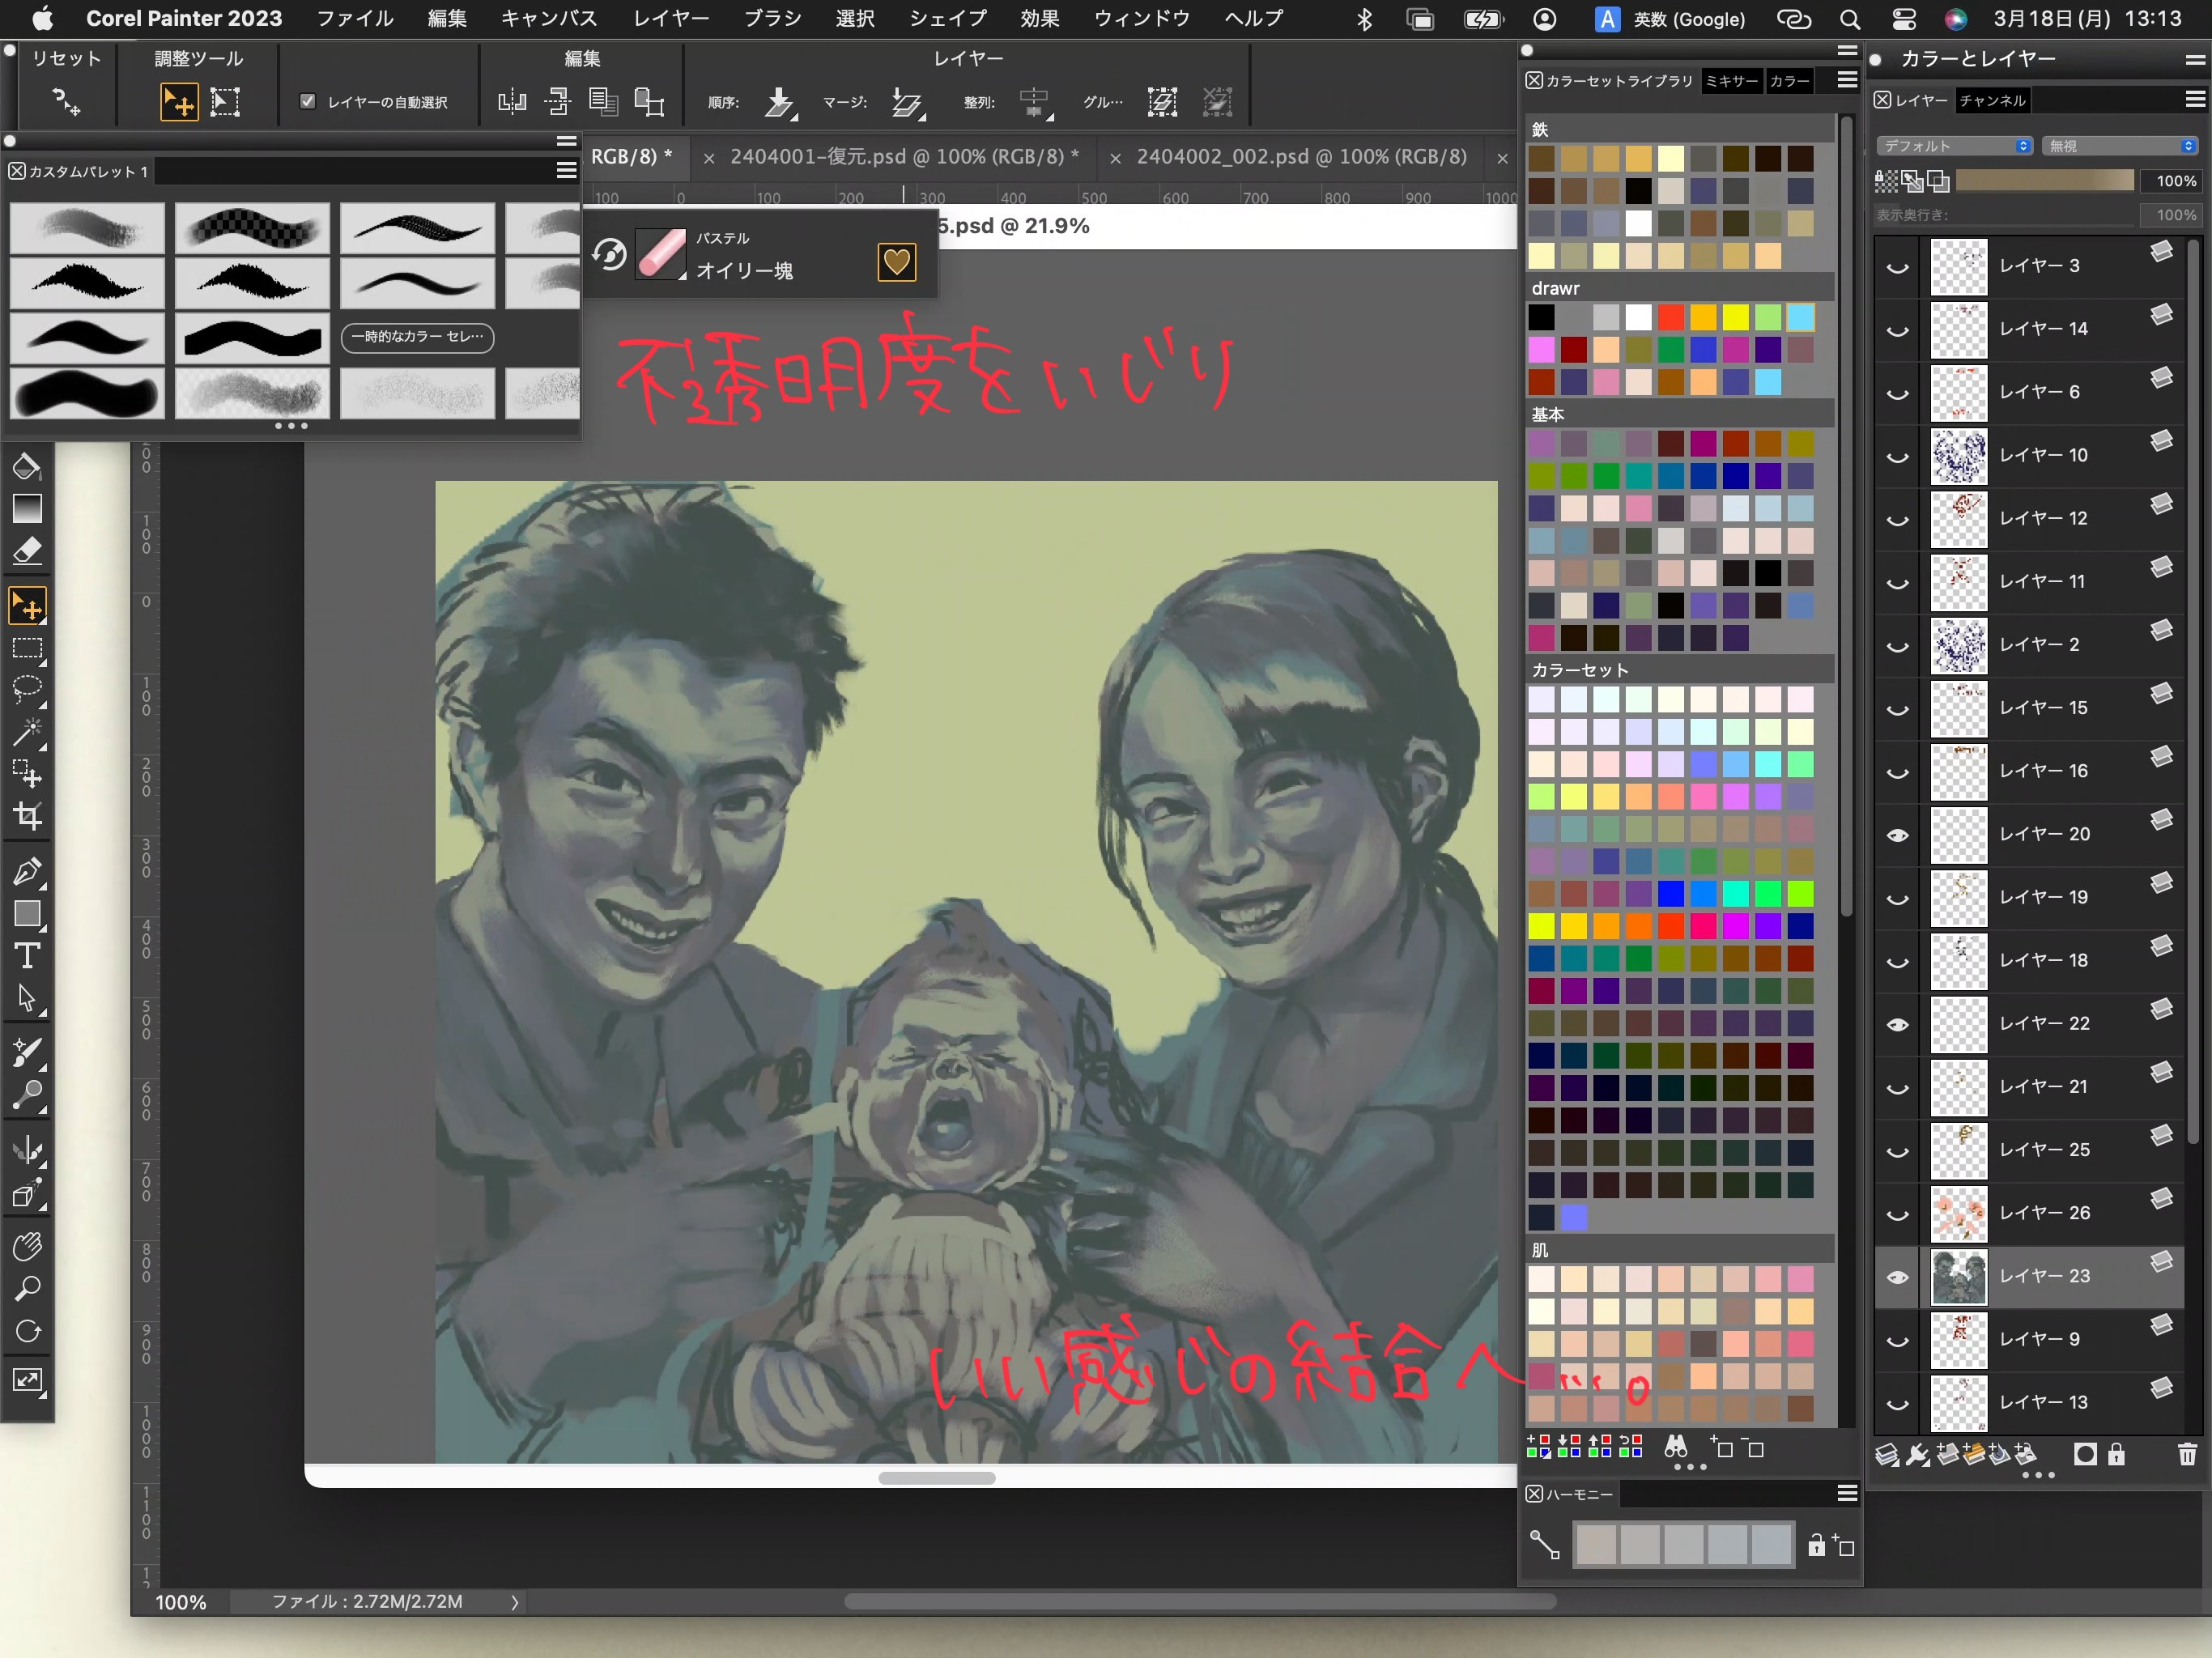Click the レイヤー 12 thumbnail
The width and height of the screenshot is (2212, 1658).
[x=1958, y=519]
